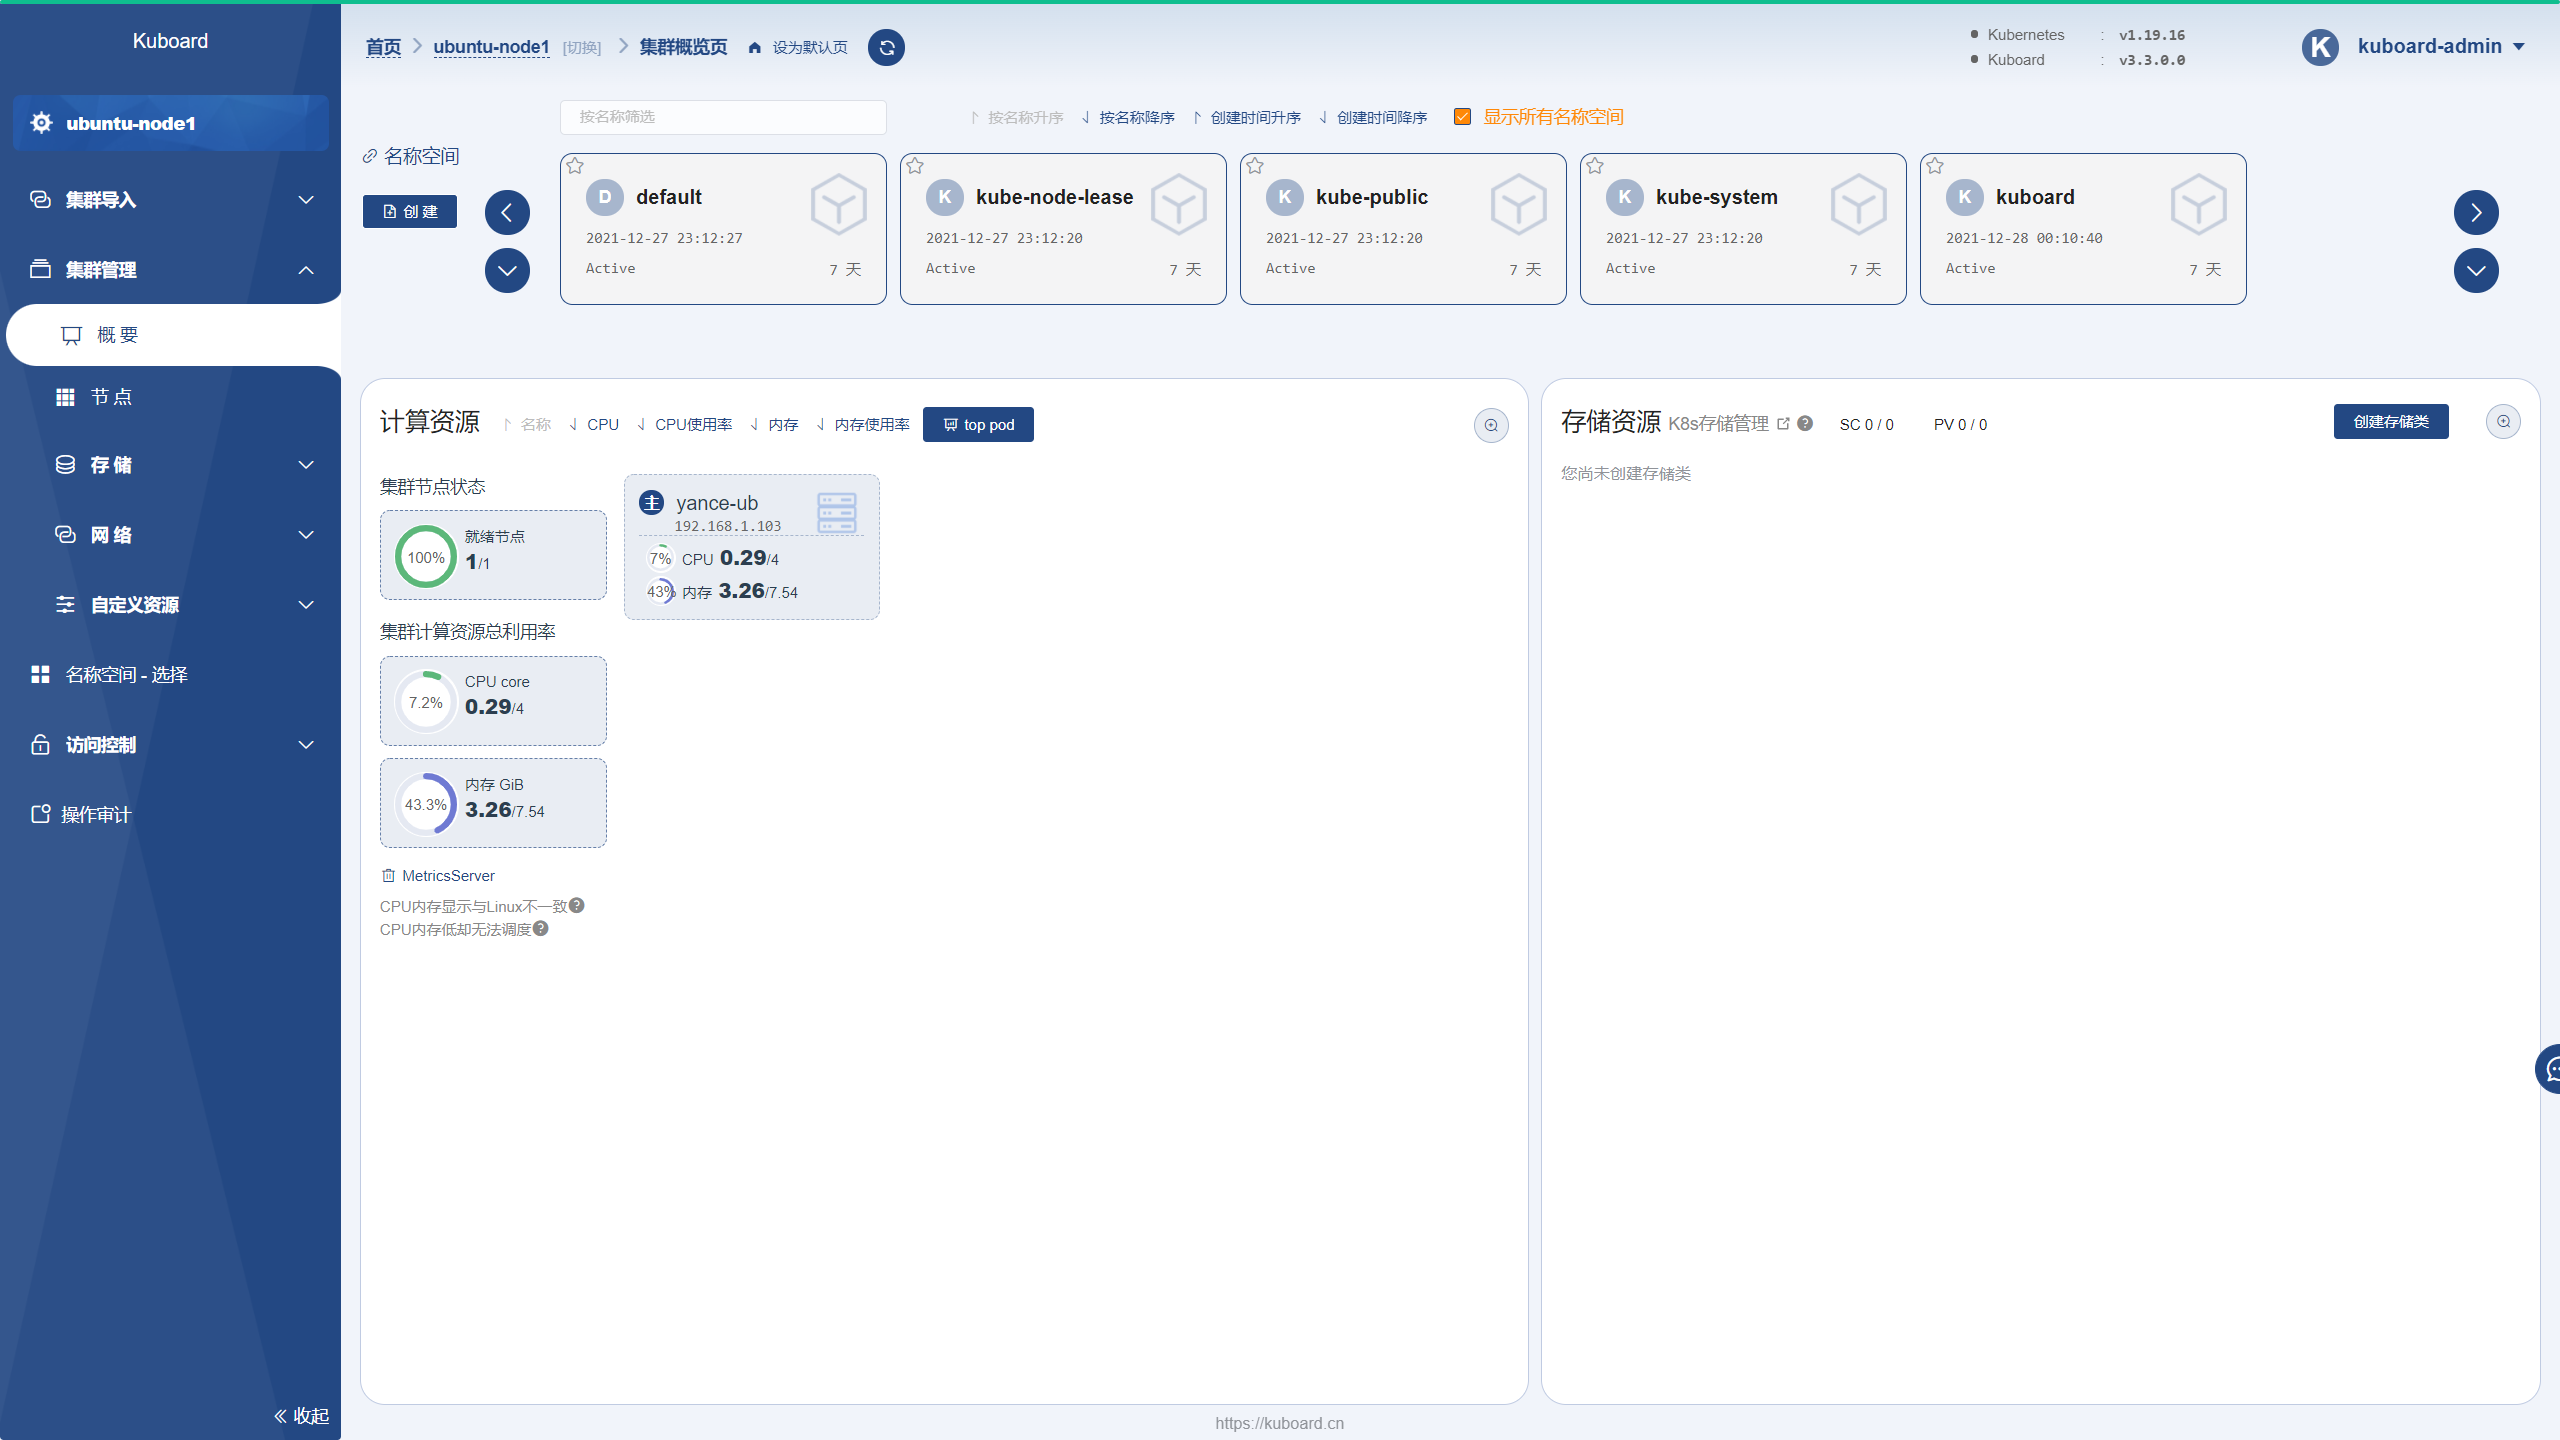Star the kuboard namespace card
Image resolution: width=2560 pixels, height=1440 pixels.
(1935, 166)
